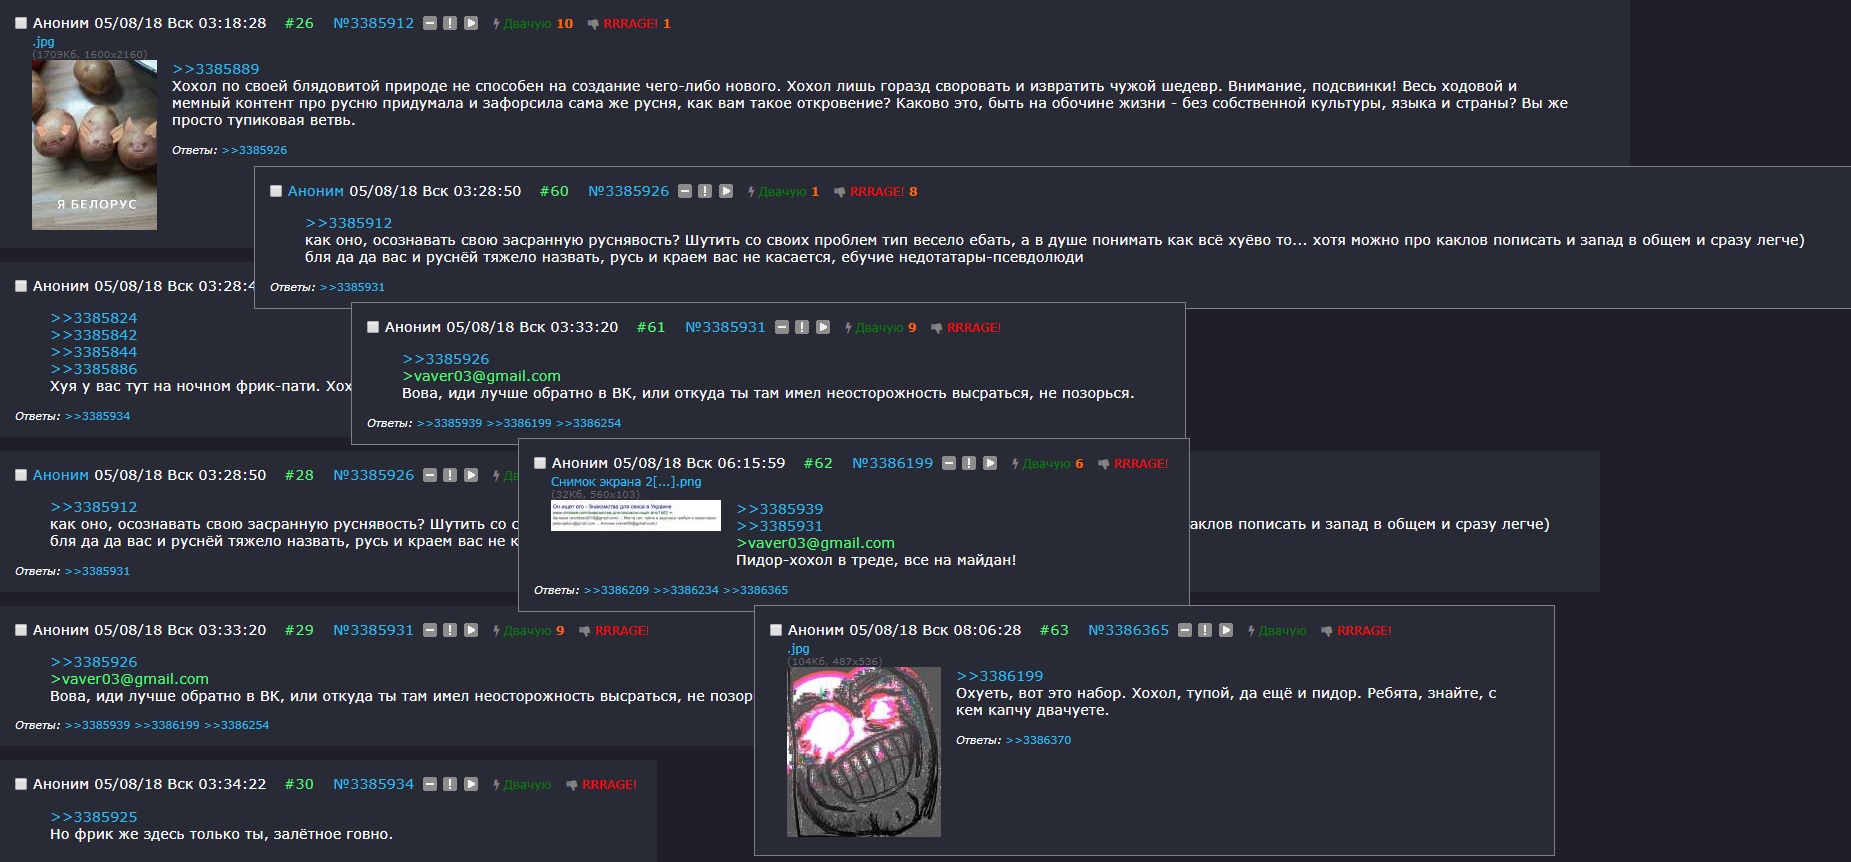Click the RRRAGE! thumbs-down on post #60
Image resolution: width=1851 pixels, height=862 pixels.
tap(876, 191)
